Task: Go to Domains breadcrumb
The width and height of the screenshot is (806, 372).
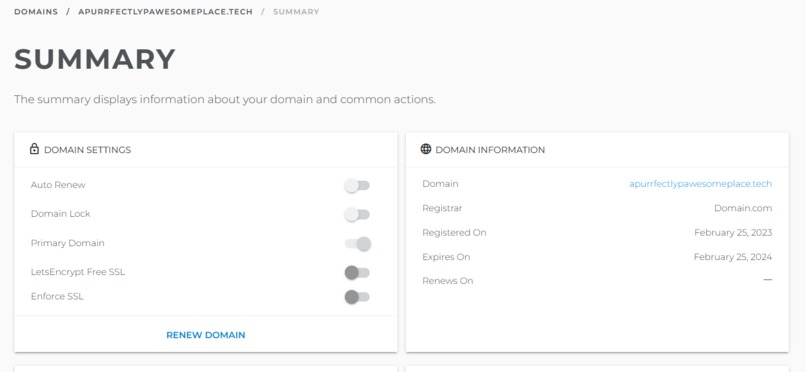Action: [36, 11]
